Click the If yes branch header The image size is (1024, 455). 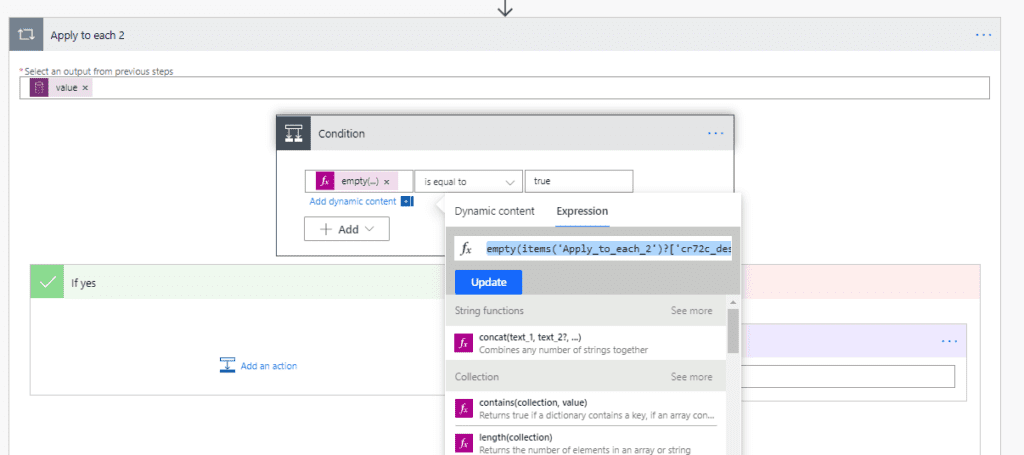coord(238,282)
